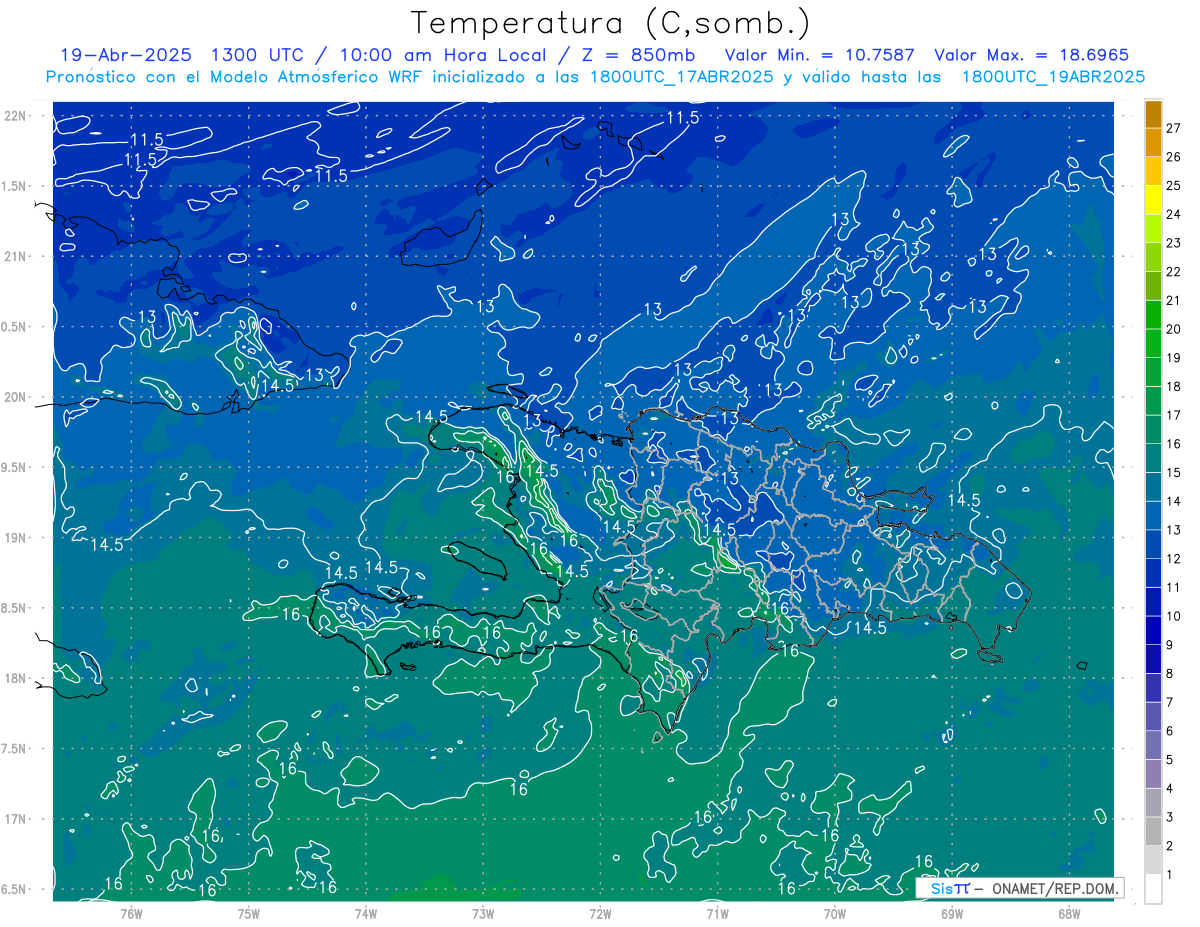Click the '24' value on the color scale
1200x927 pixels.
pyautogui.click(x=1174, y=214)
